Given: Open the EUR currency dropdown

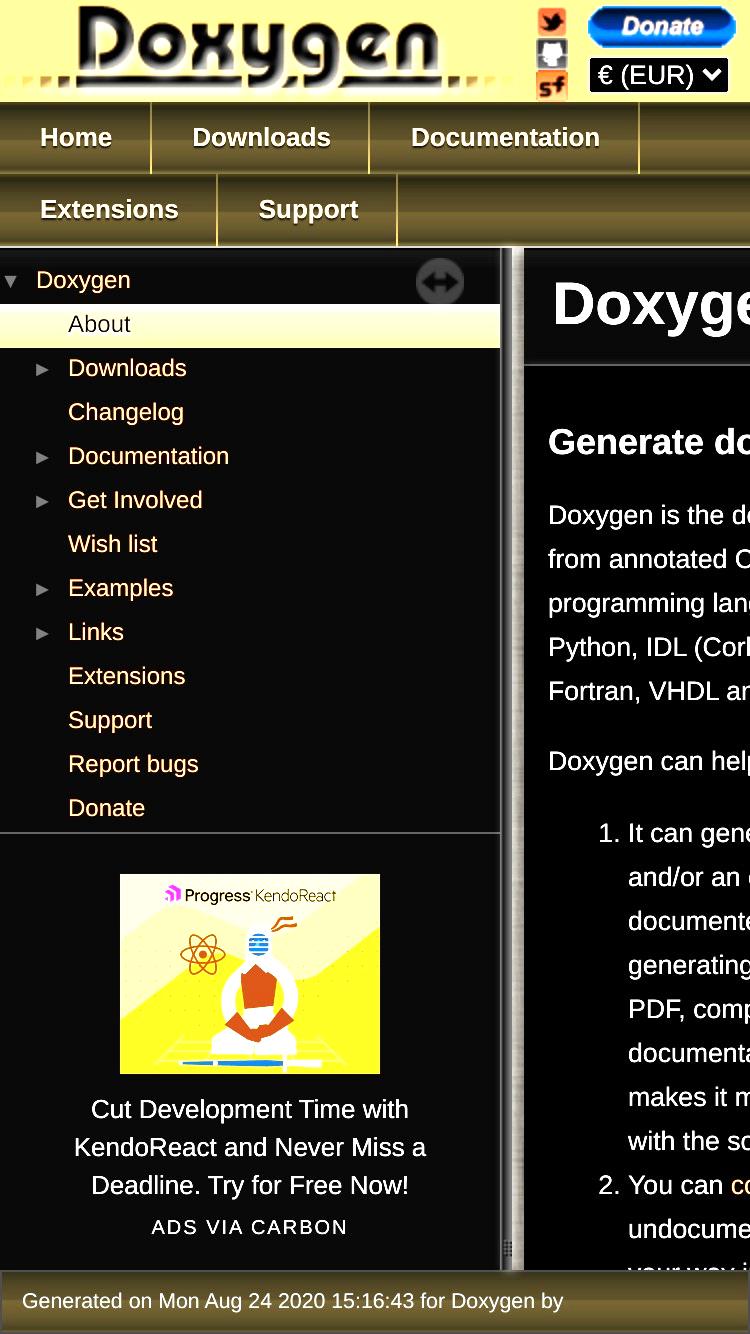Looking at the screenshot, I should coord(659,75).
